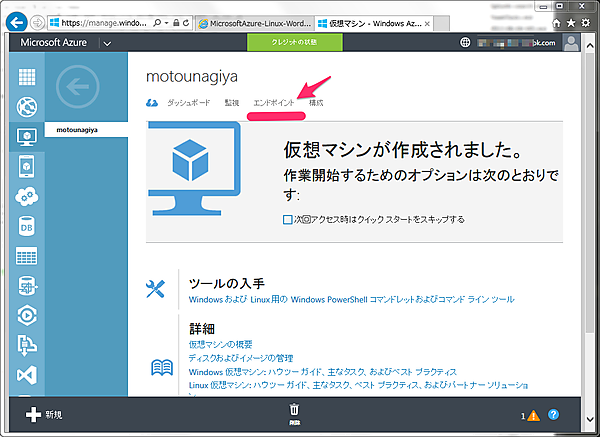Click the refresh icon in address bar
The width and height of the screenshot is (600, 437).
tap(186, 23)
